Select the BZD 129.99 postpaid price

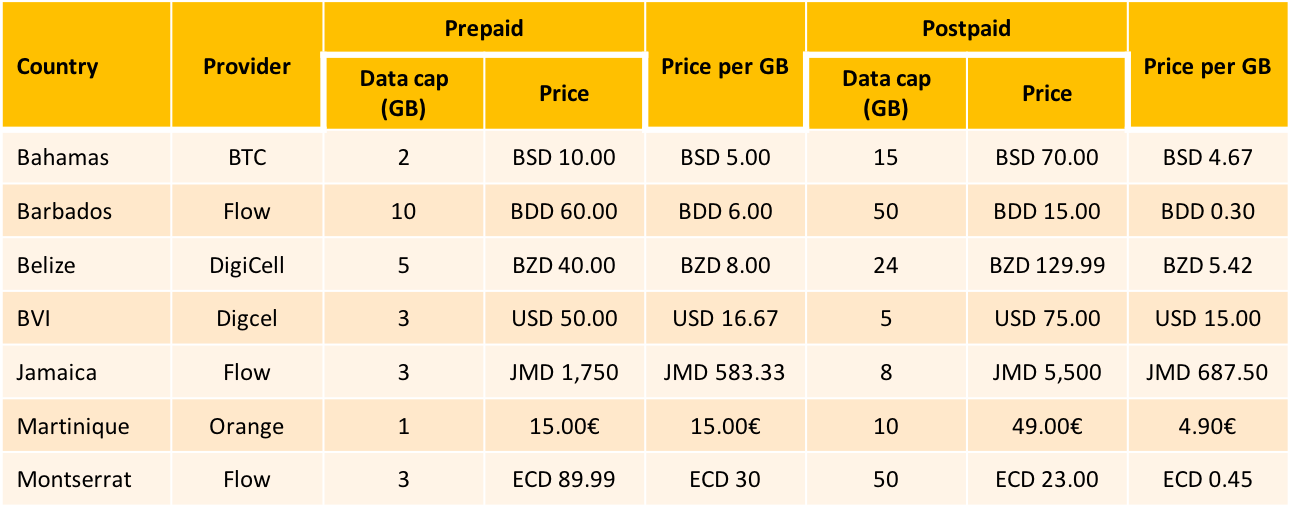point(1047,265)
